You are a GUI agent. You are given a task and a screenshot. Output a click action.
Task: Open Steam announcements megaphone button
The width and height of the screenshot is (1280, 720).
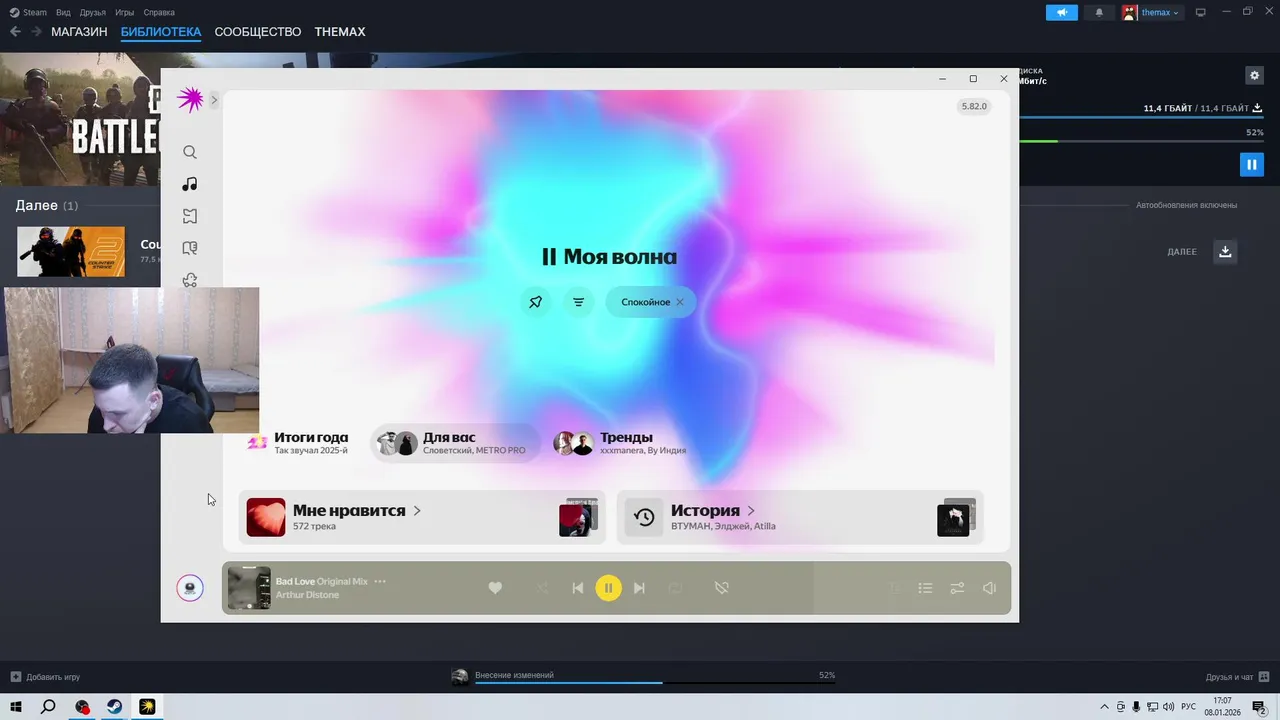tap(1062, 12)
